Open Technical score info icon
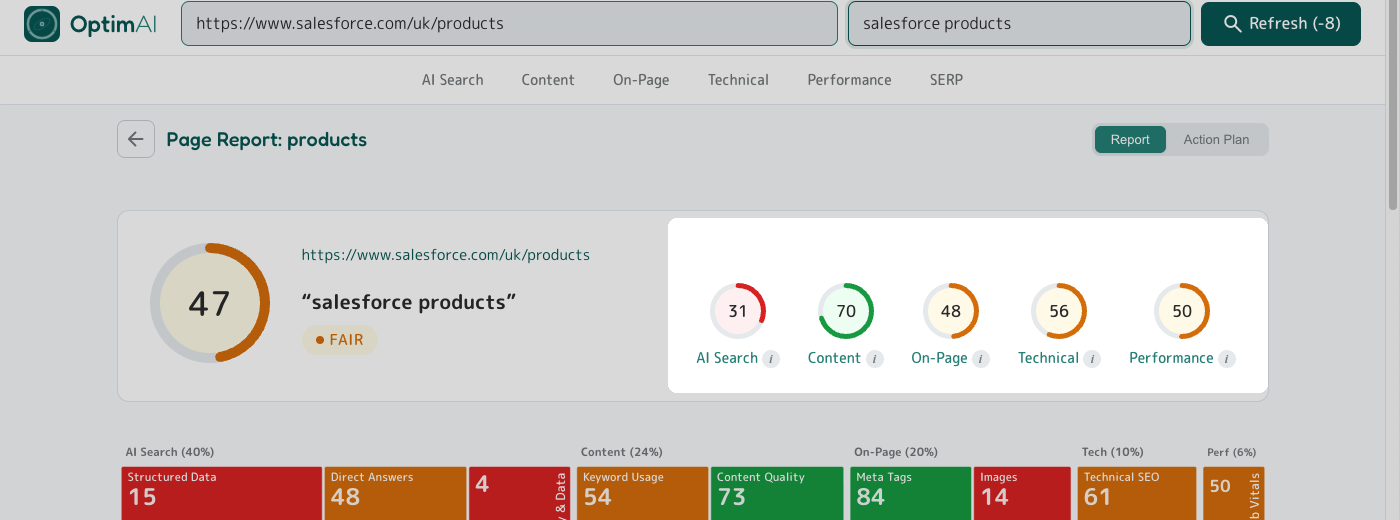 pos(1092,359)
